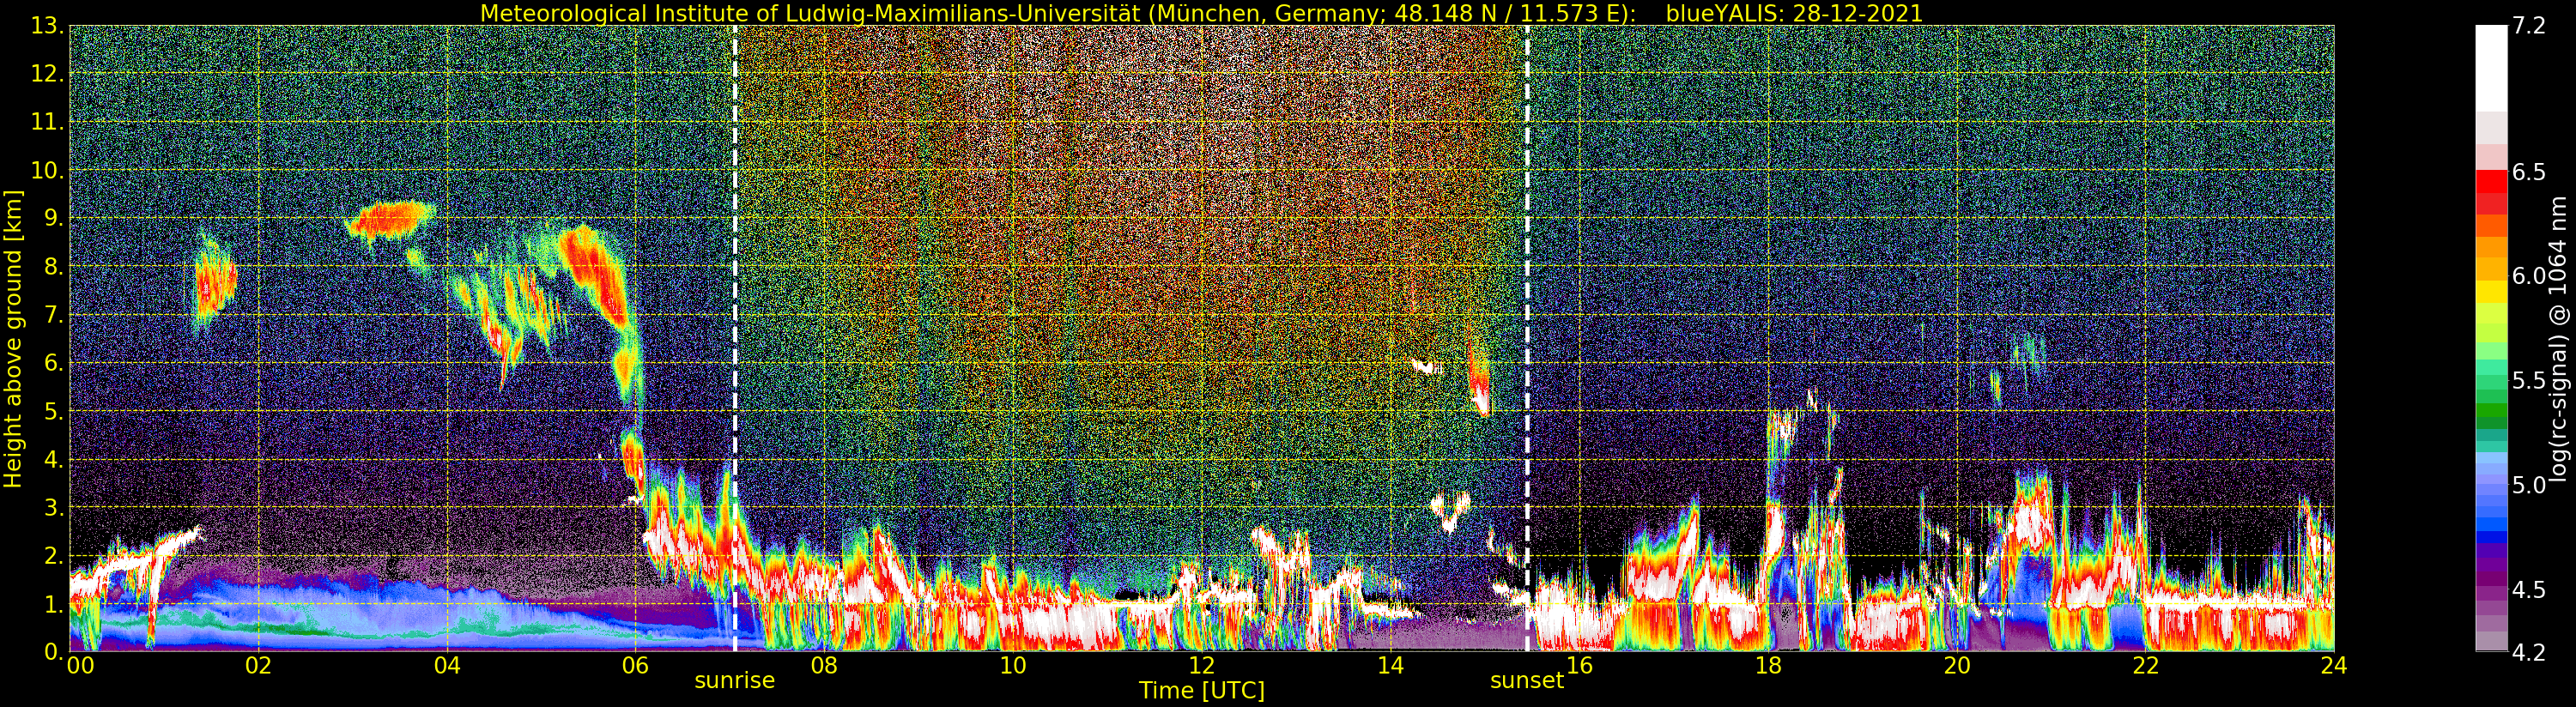Pick the white colorbar section near 7.2
Image resolution: width=2576 pixels, height=707 pixels.
[x=2491, y=60]
